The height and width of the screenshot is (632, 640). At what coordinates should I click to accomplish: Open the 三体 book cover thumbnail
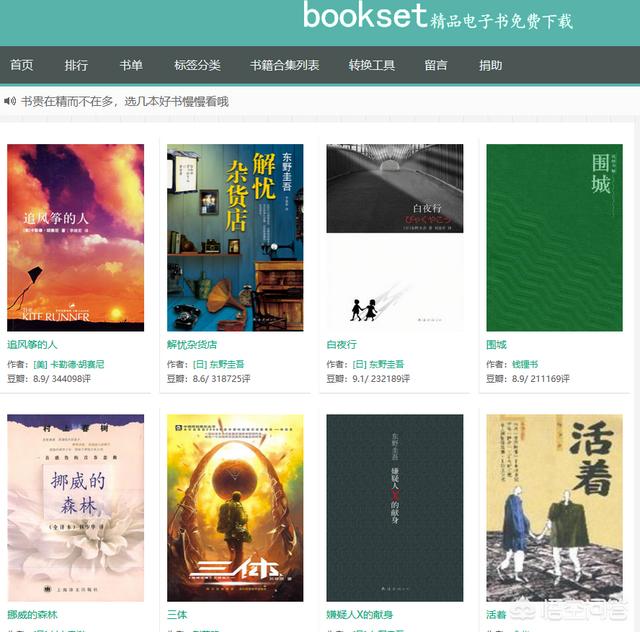pos(235,508)
